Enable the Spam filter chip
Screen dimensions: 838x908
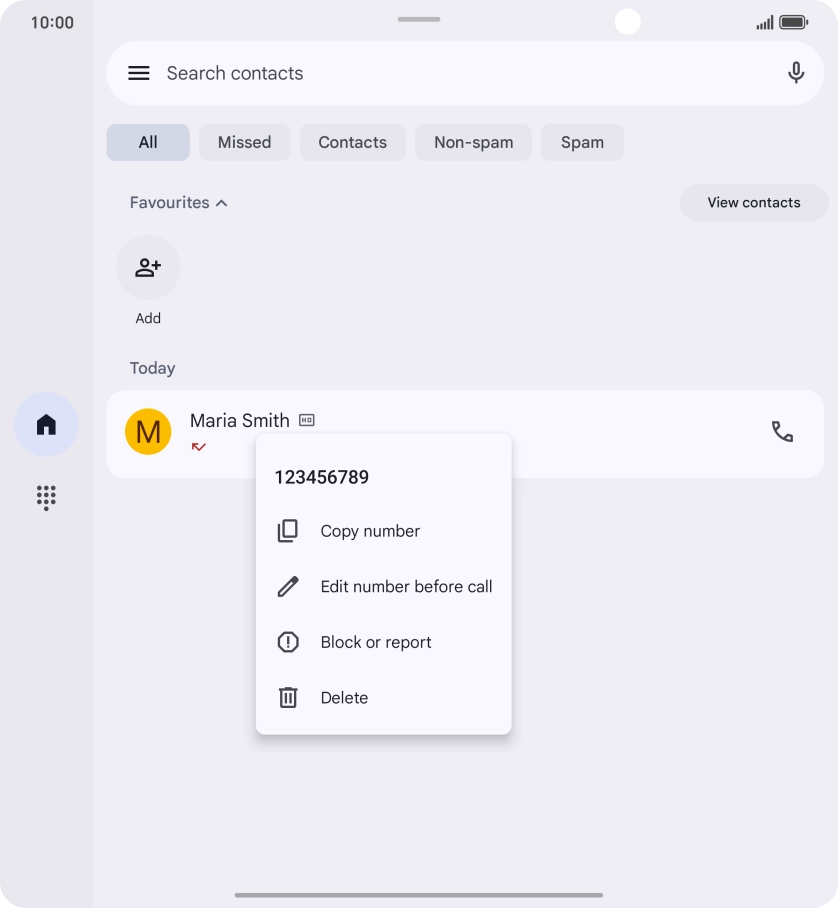pyautogui.click(x=582, y=142)
